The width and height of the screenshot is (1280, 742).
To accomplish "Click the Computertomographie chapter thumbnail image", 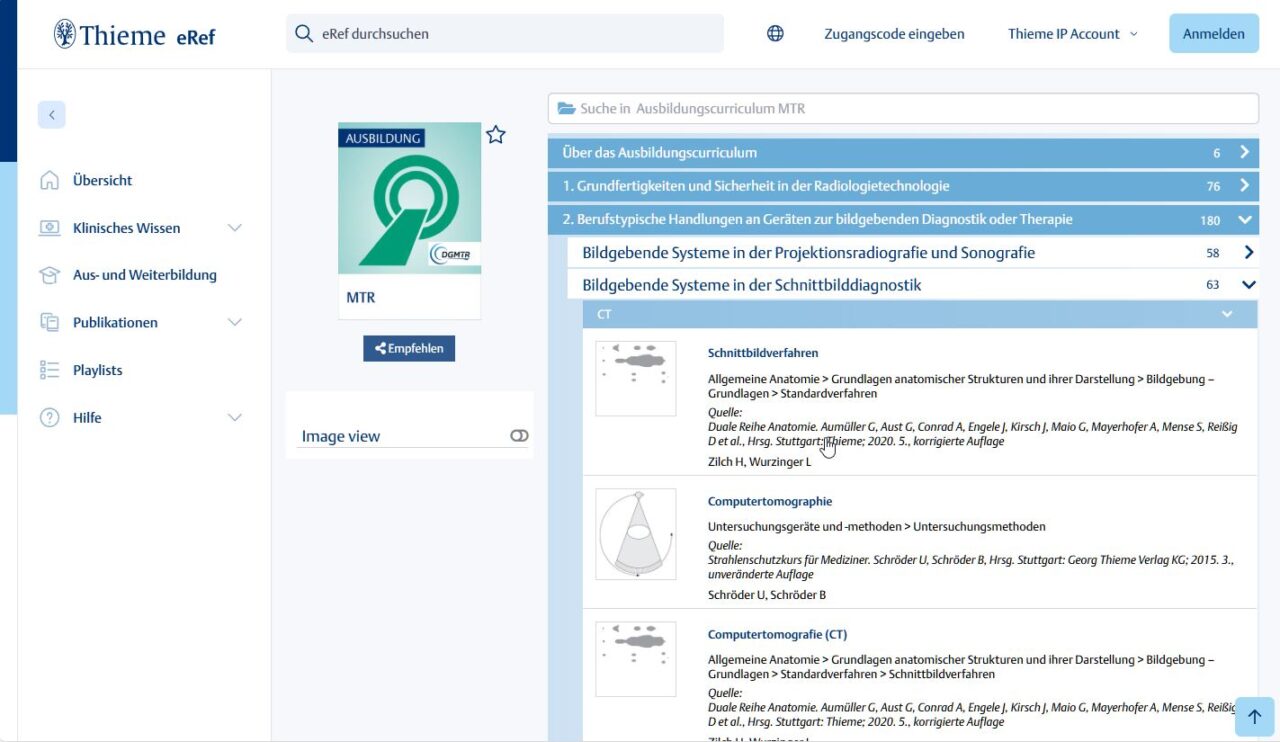I will tap(635, 534).
